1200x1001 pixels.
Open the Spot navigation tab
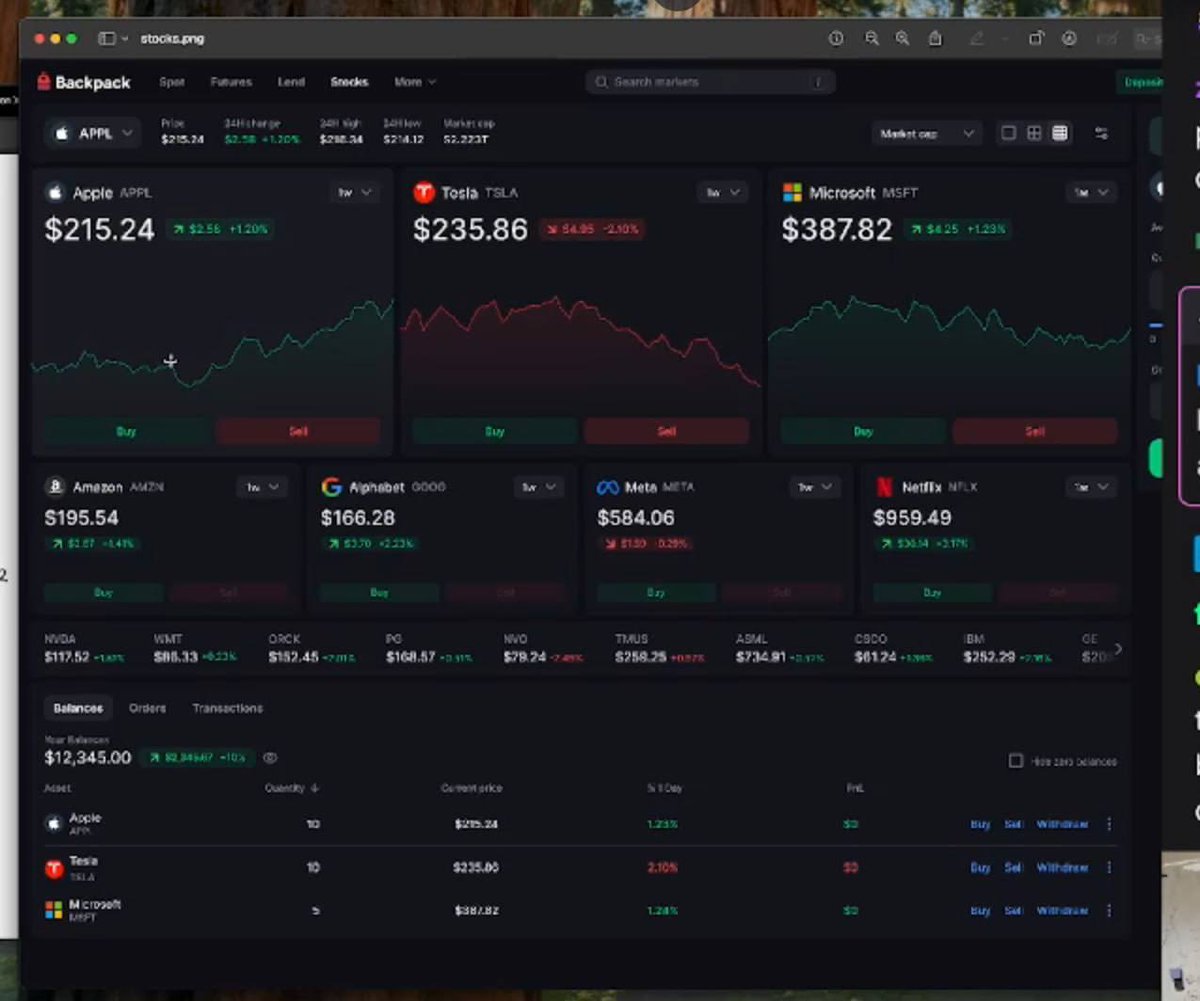(172, 82)
